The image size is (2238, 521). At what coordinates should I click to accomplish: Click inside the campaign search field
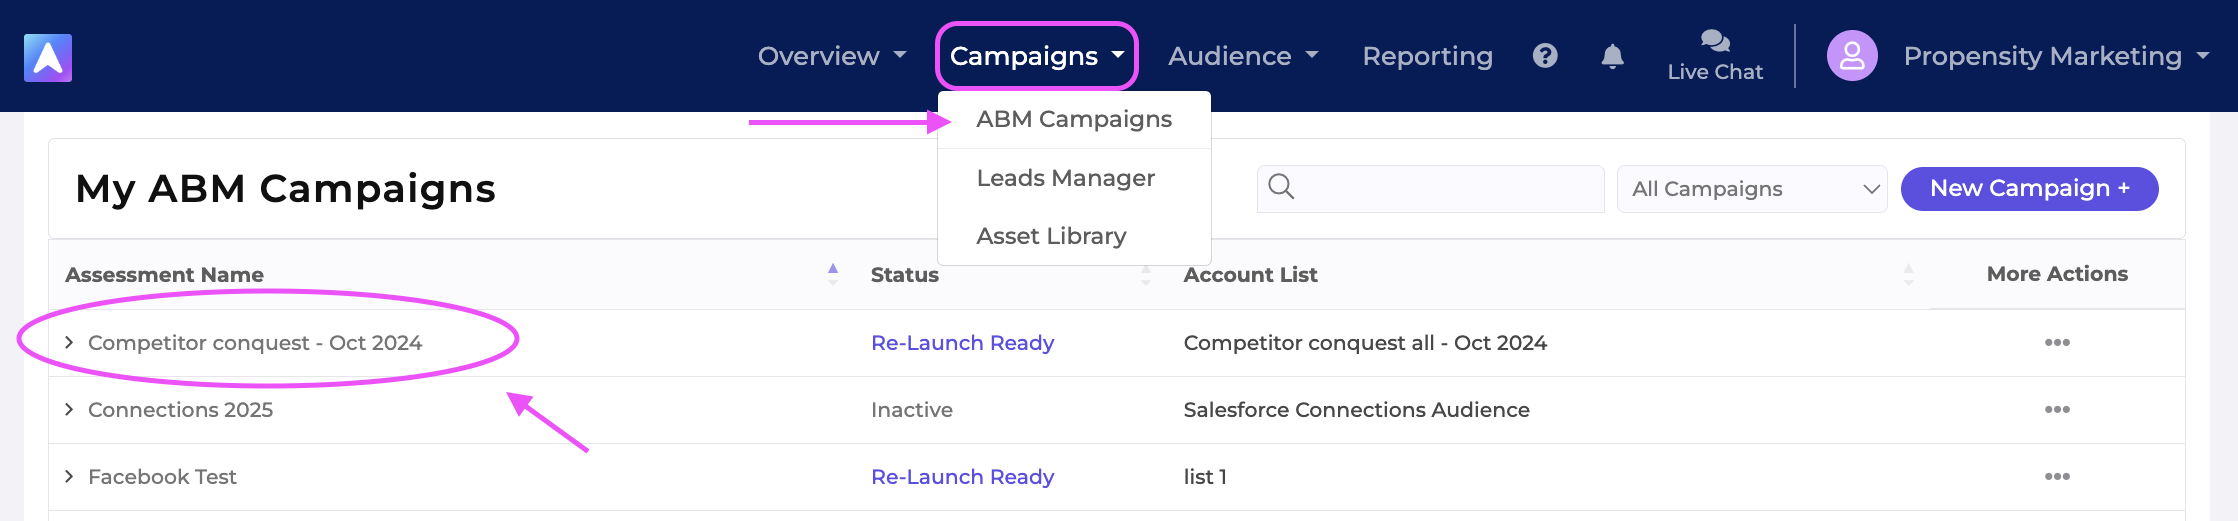click(x=1430, y=189)
